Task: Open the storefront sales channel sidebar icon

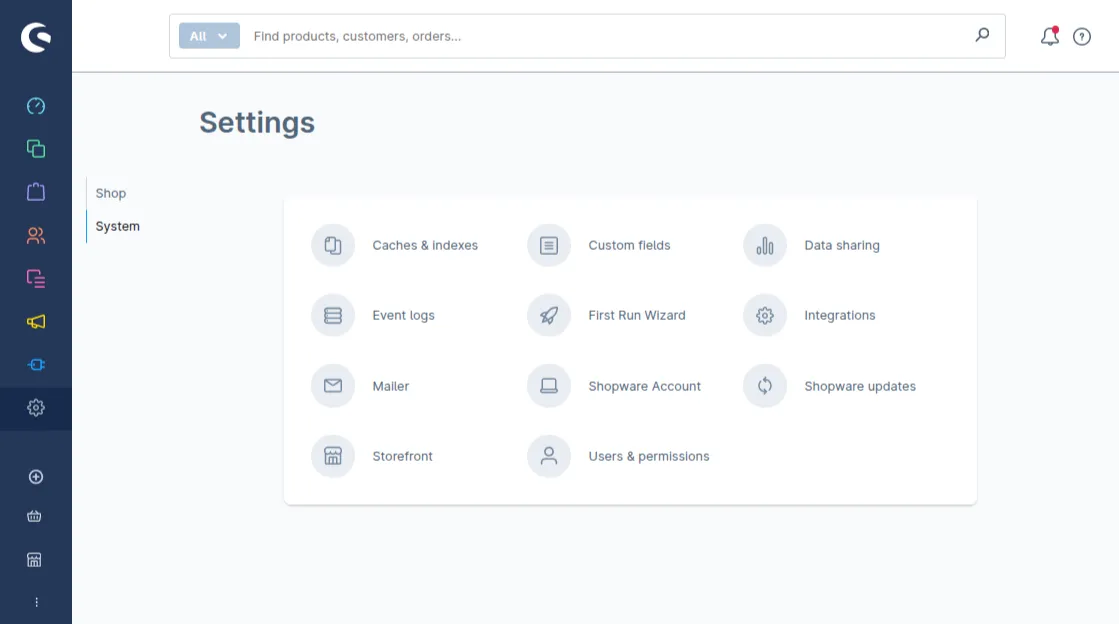Action: point(34,560)
